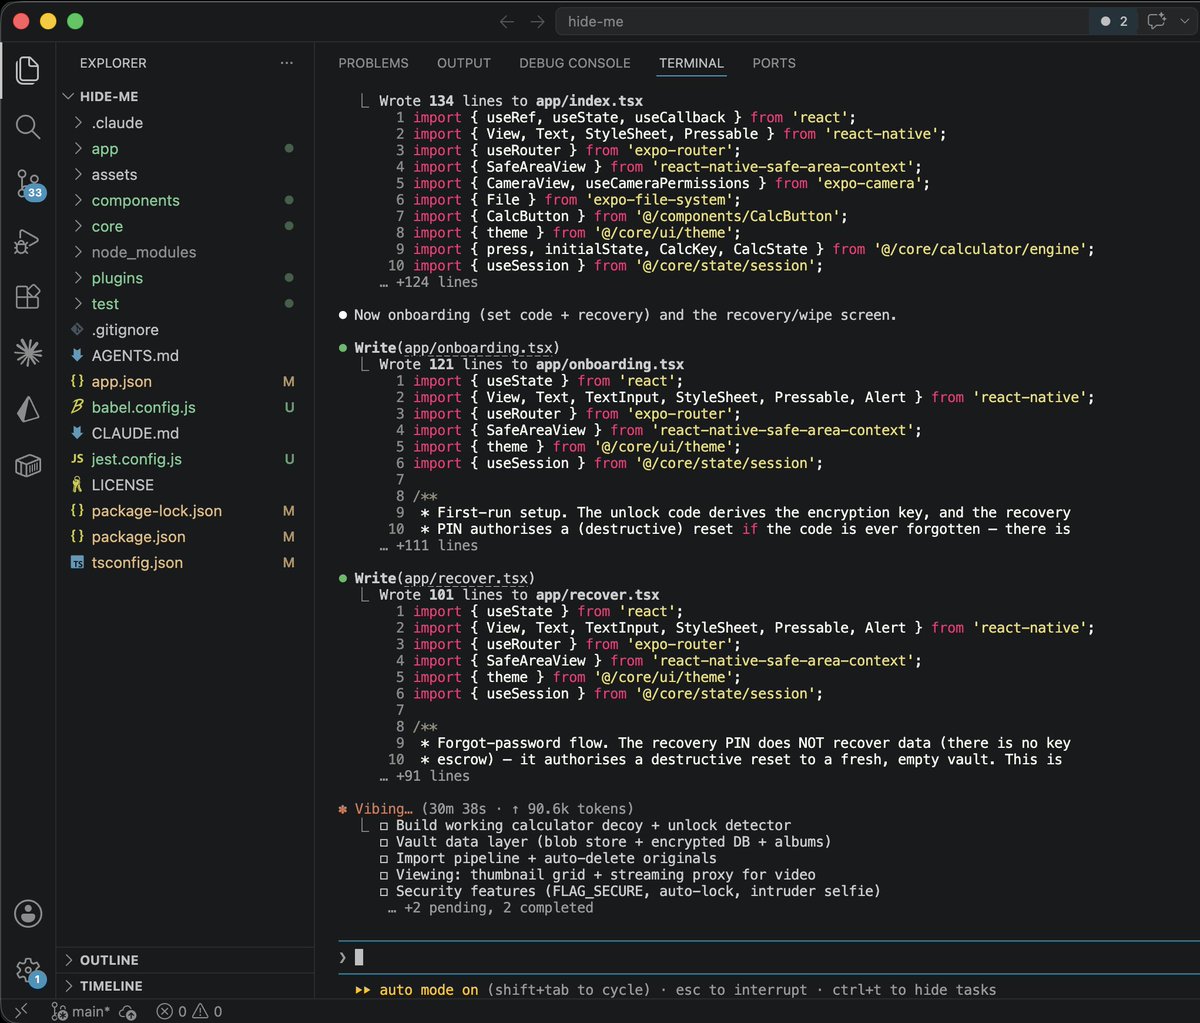Click 'Build working calculator decoy' task line
1200x1023 pixels.
pyautogui.click(x=585, y=825)
